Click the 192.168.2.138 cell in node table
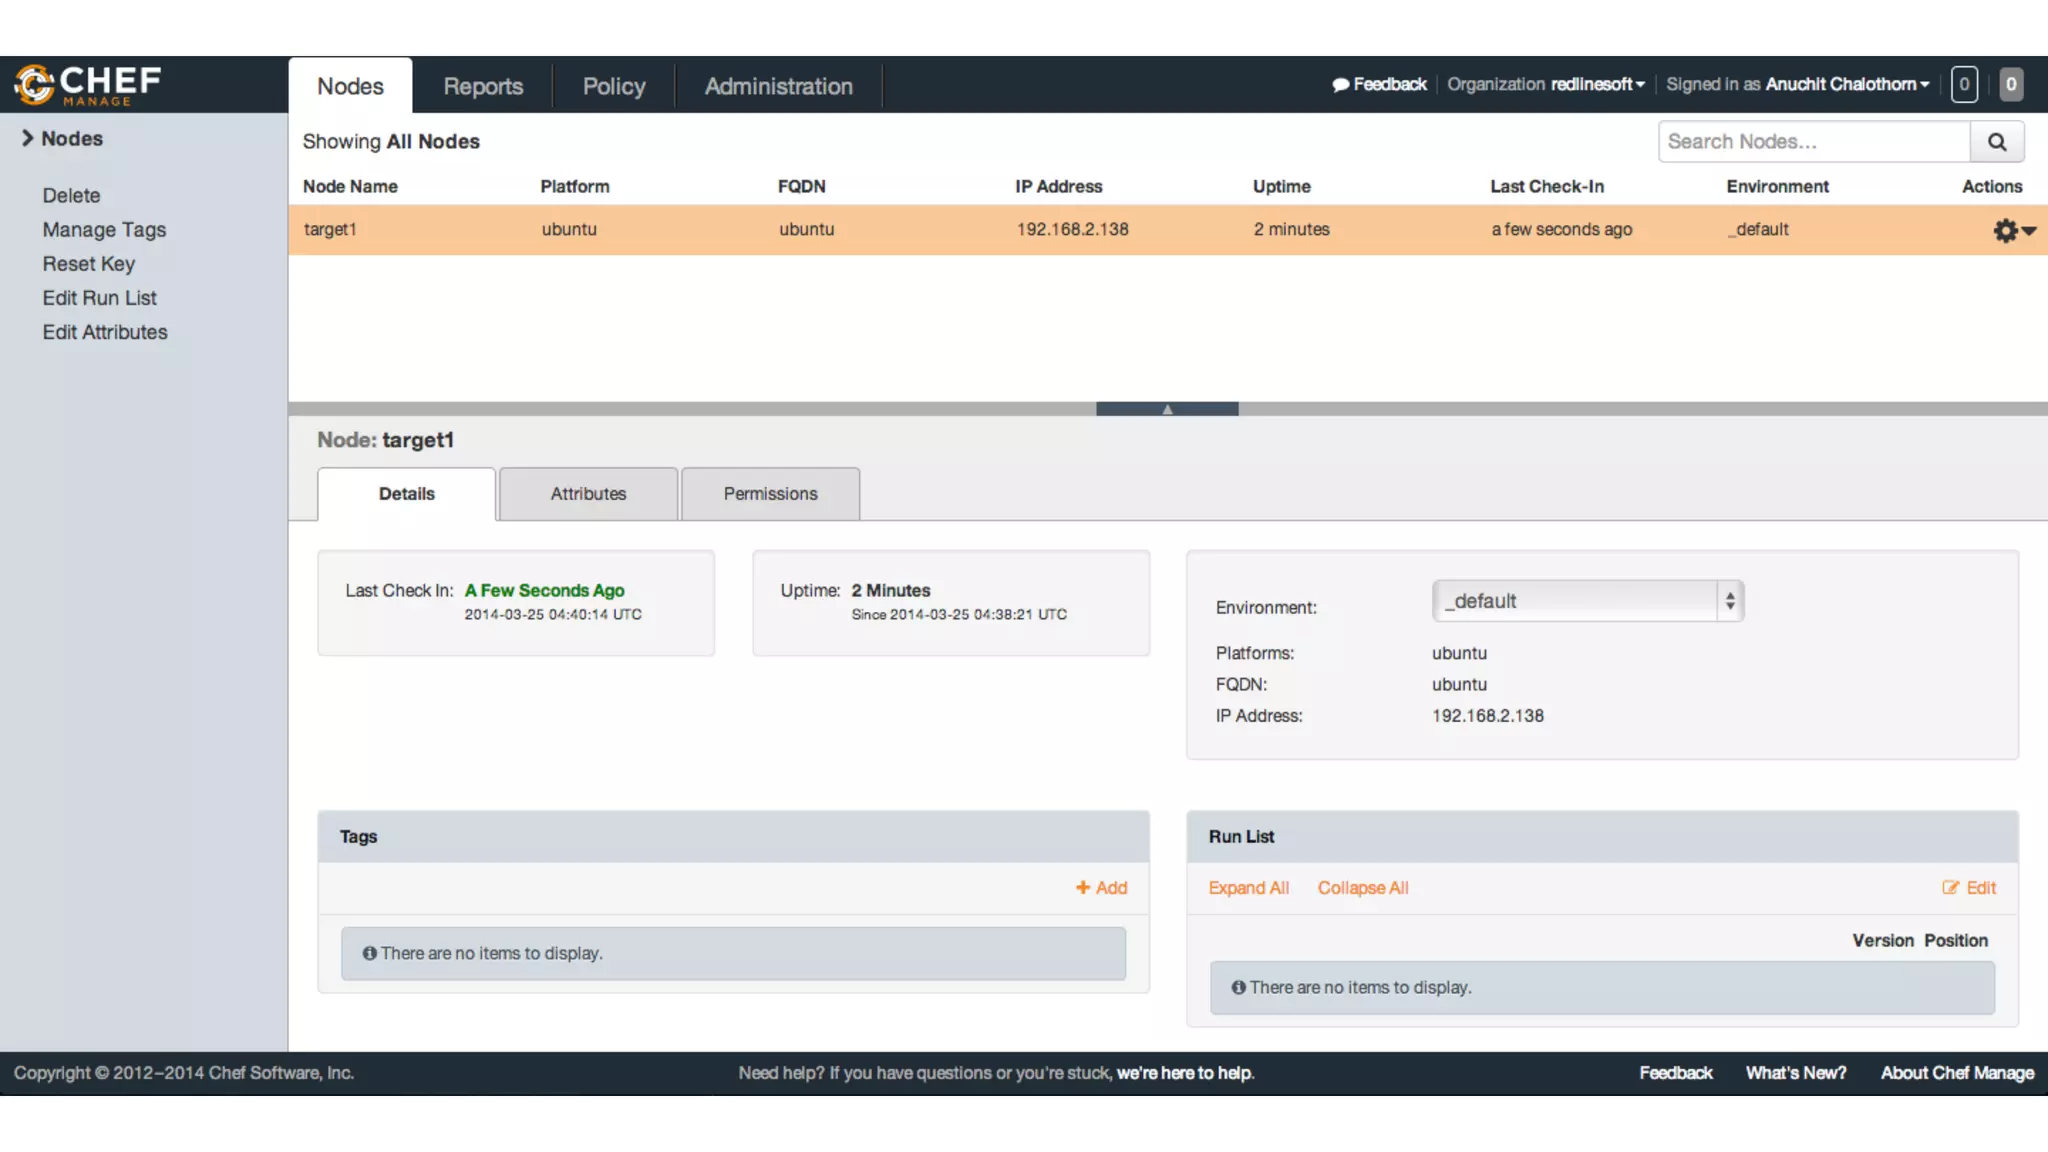This screenshot has height=1152, width=2048. (x=1073, y=229)
